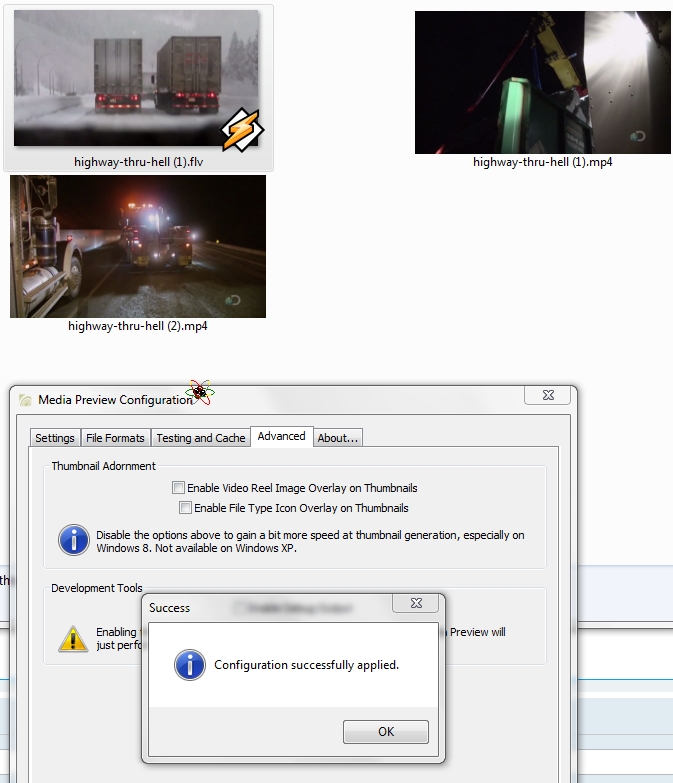Show the About... tab
673x783 pixels.
pyautogui.click(x=338, y=438)
